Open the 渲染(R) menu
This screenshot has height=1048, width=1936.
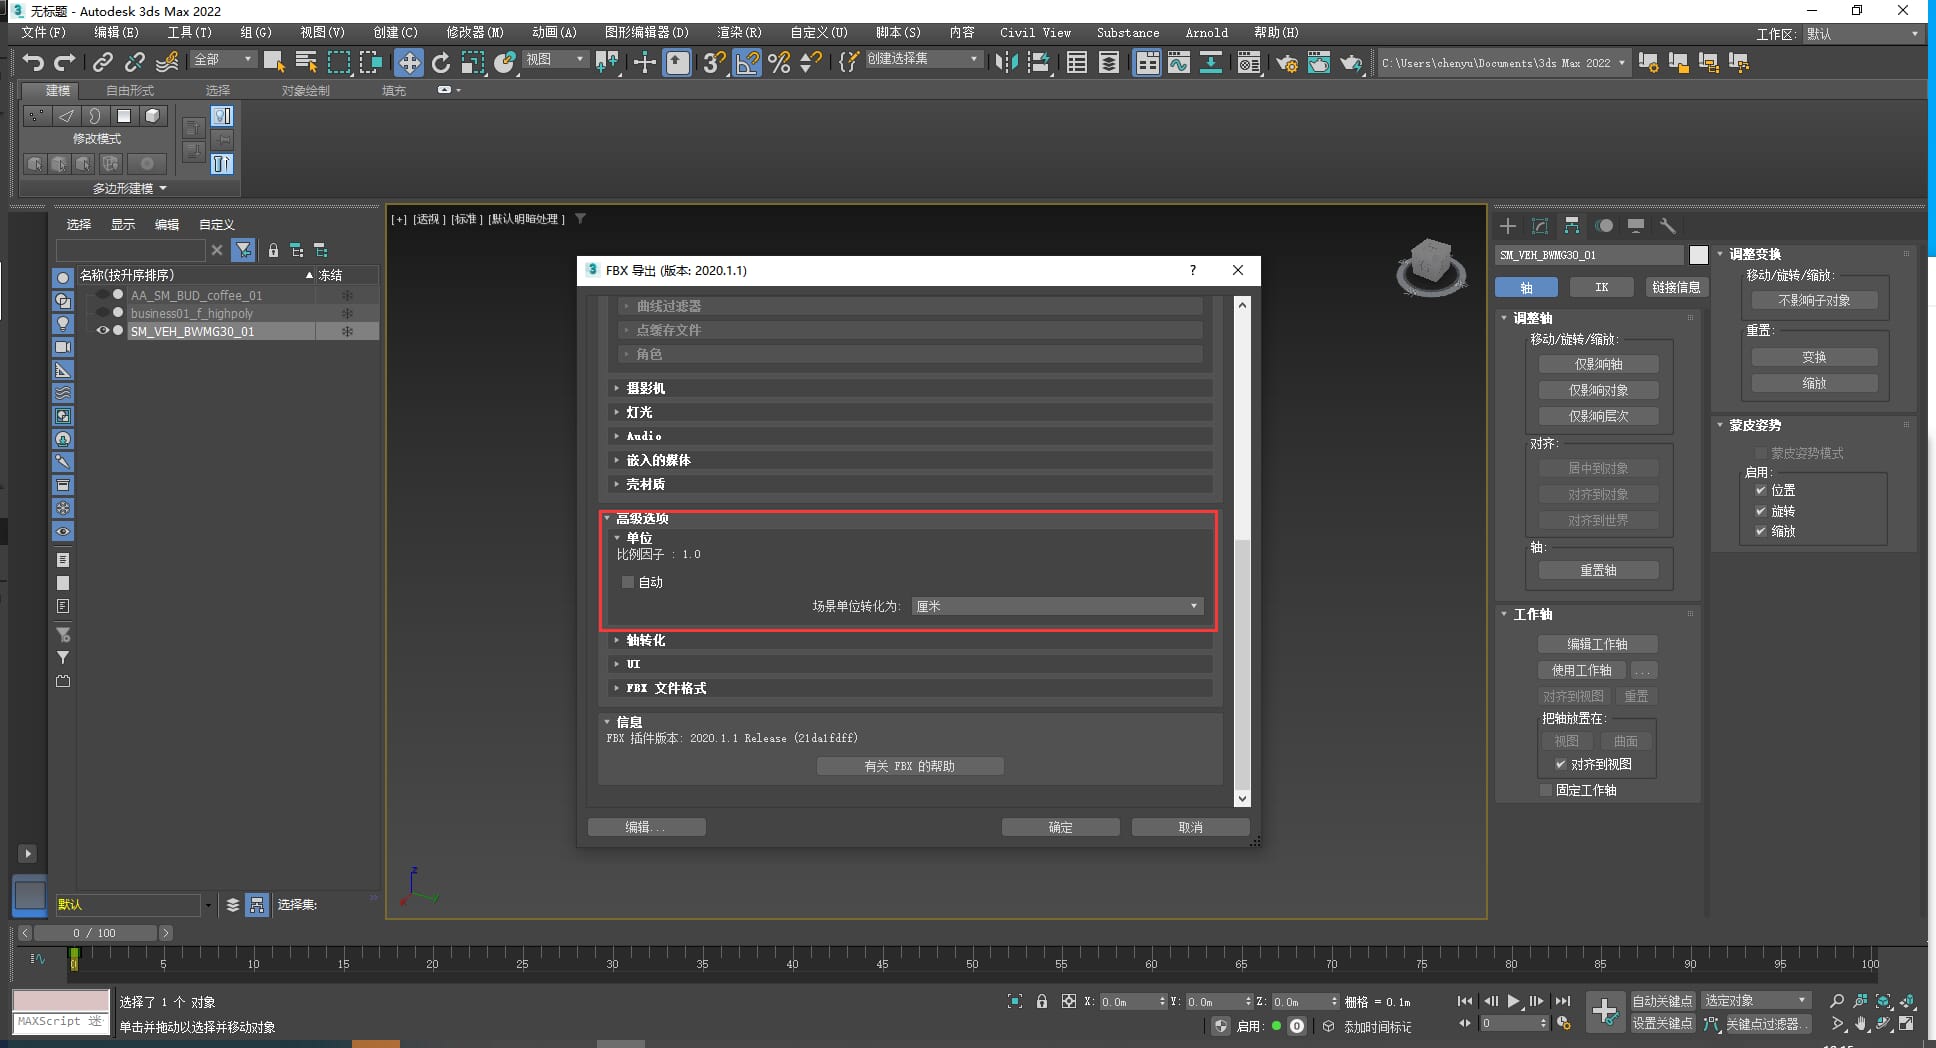coord(739,33)
